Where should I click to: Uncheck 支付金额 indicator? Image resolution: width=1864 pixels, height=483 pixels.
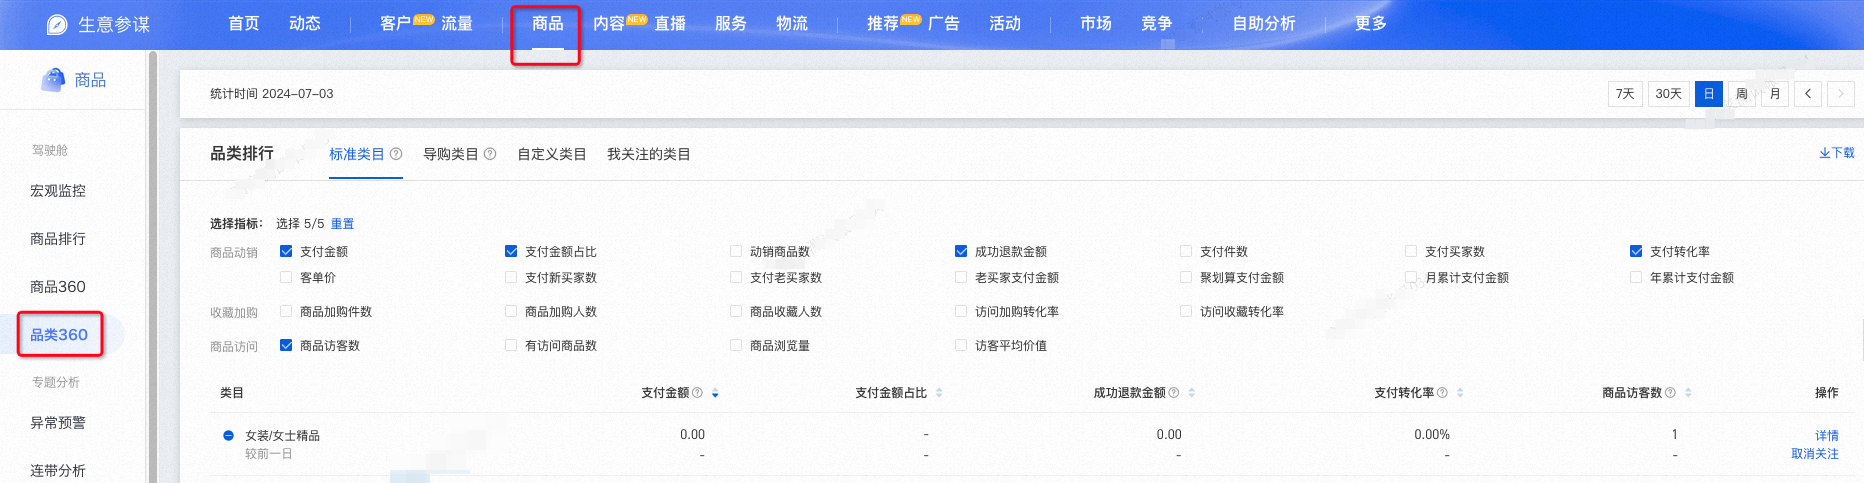pos(286,252)
